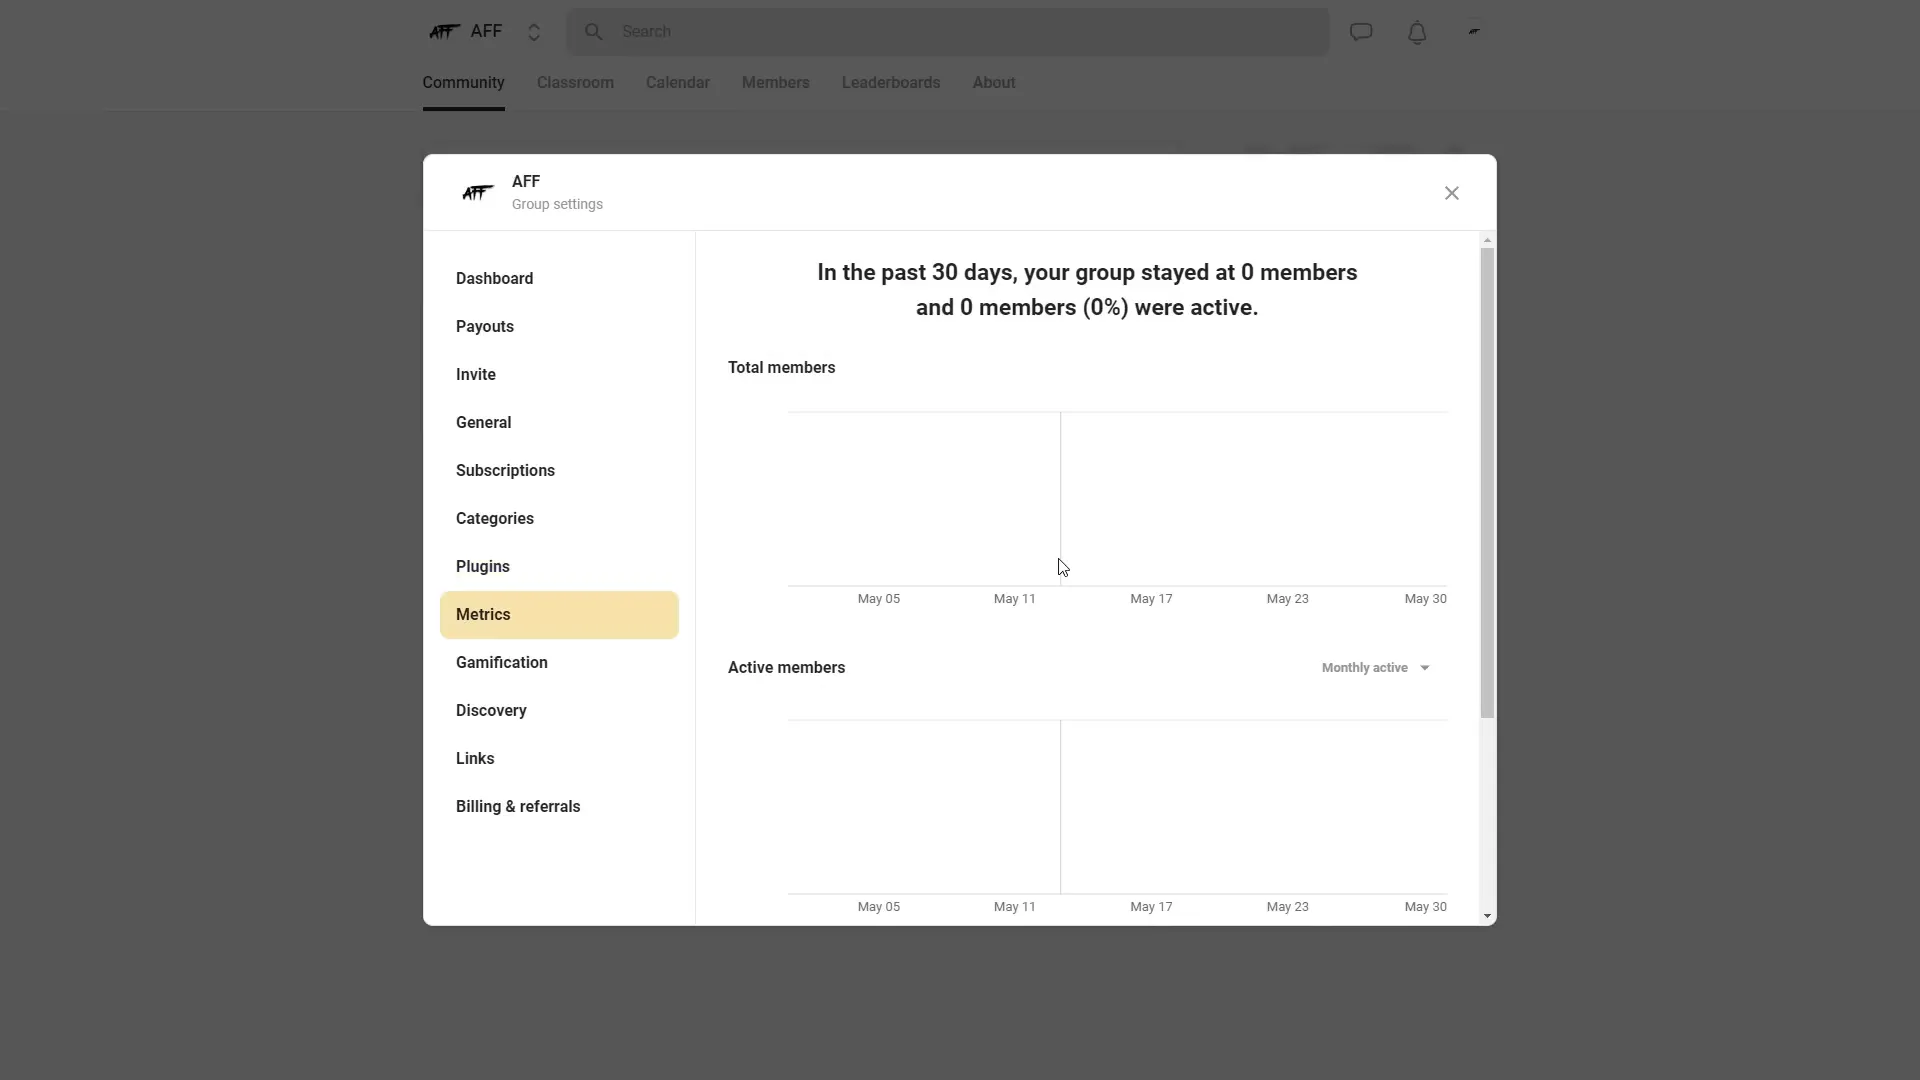The height and width of the screenshot is (1080, 1920).
Task: Click the Group settings subtitle
Action: tap(557, 204)
